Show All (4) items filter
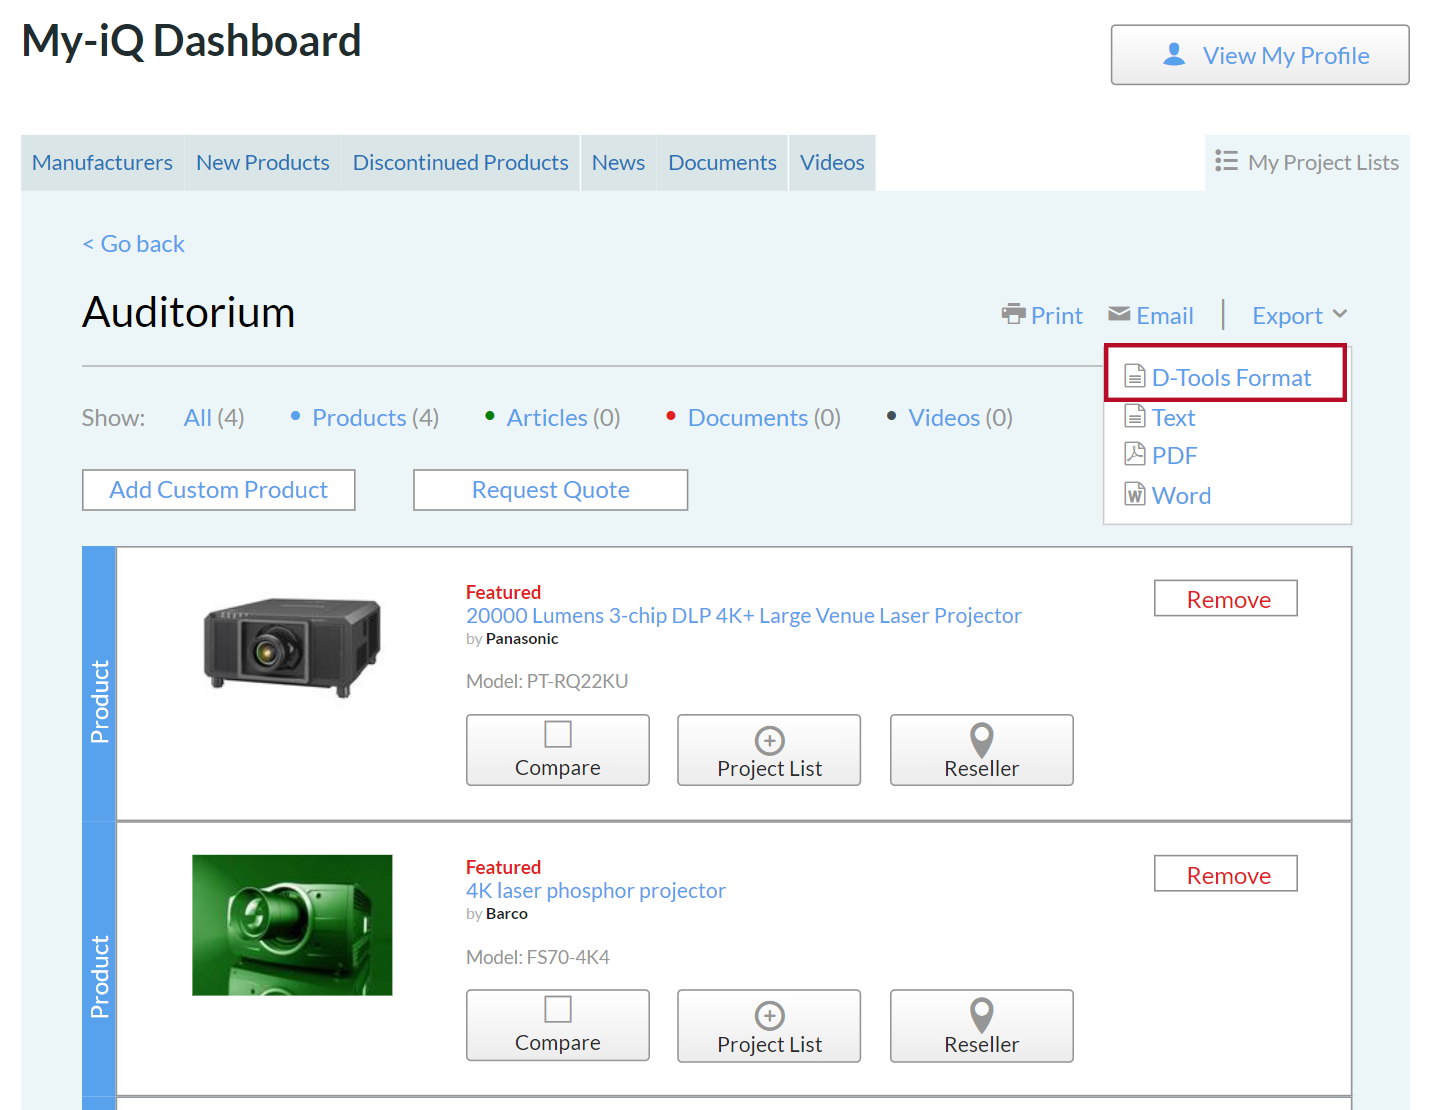This screenshot has height=1110, width=1434. pos(214,417)
